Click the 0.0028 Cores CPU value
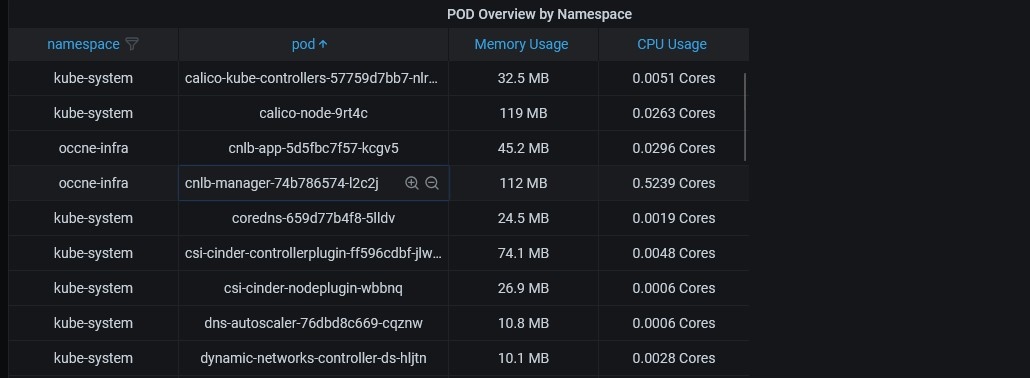This screenshot has height=378, width=1030. pyautogui.click(x=673, y=358)
